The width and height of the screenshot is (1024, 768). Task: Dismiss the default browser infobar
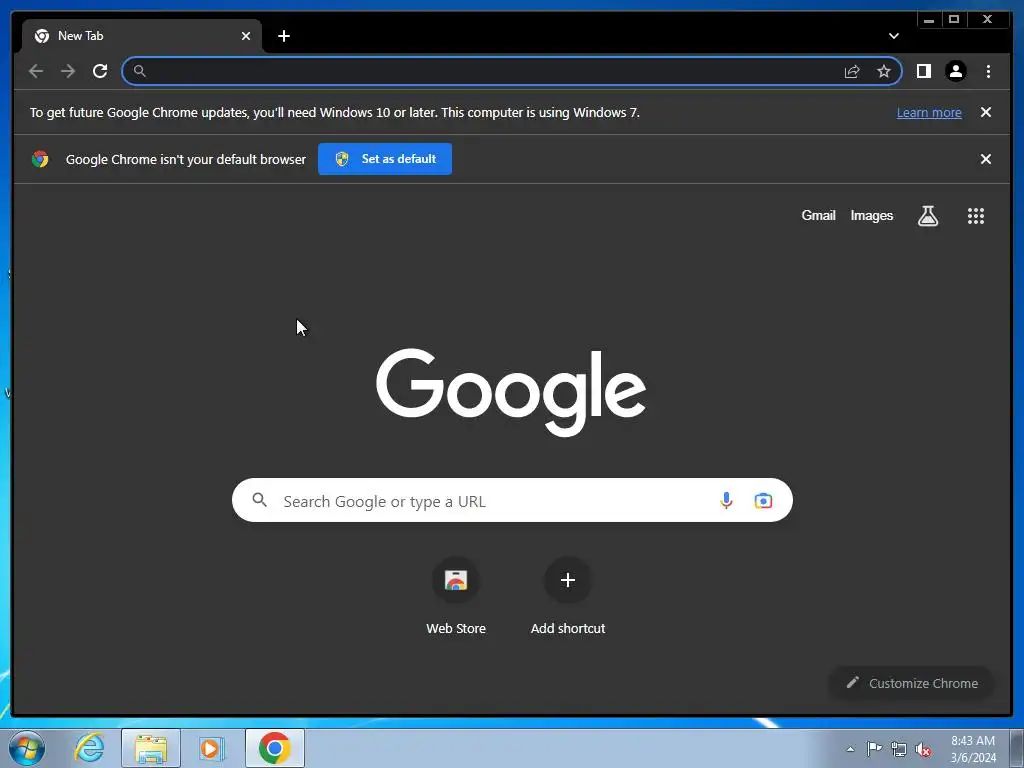tap(985, 159)
